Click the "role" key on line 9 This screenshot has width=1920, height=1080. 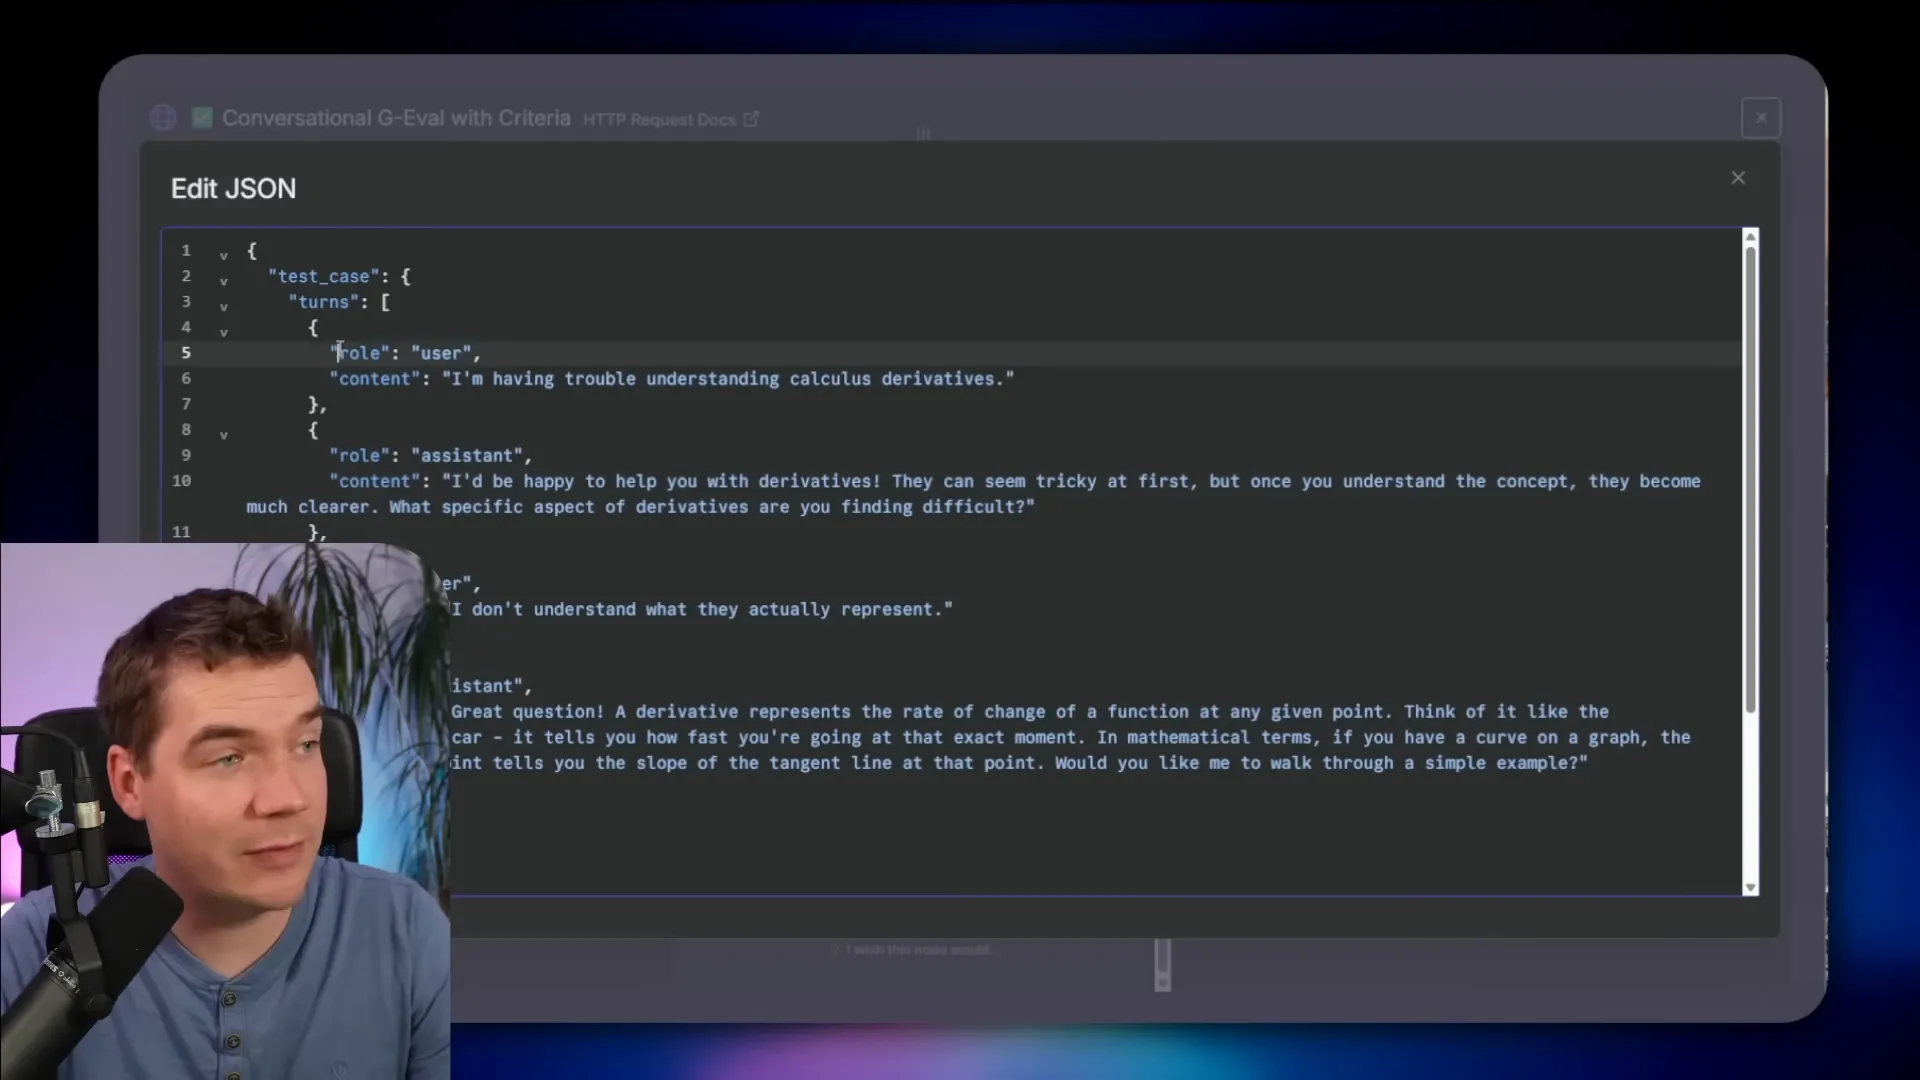pyautogui.click(x=360, y=456)
